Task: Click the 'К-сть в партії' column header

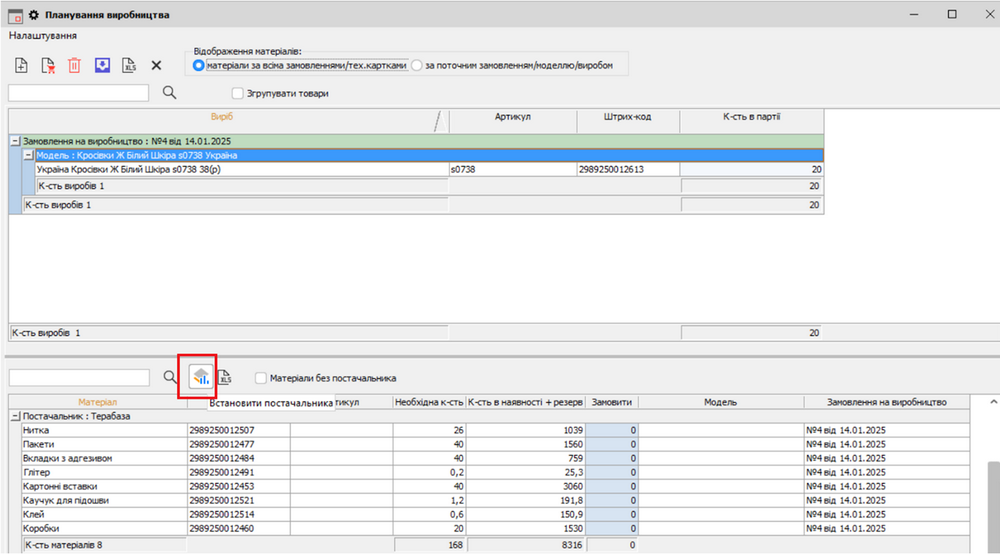Action: tap(751, 117)
